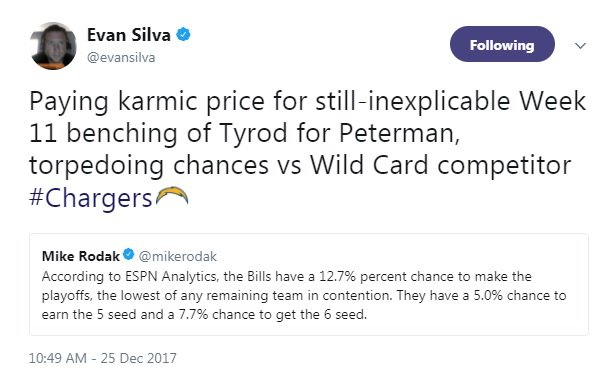Open Evan Silva display name
615x378 pixels.
click(x=129, y=35)
